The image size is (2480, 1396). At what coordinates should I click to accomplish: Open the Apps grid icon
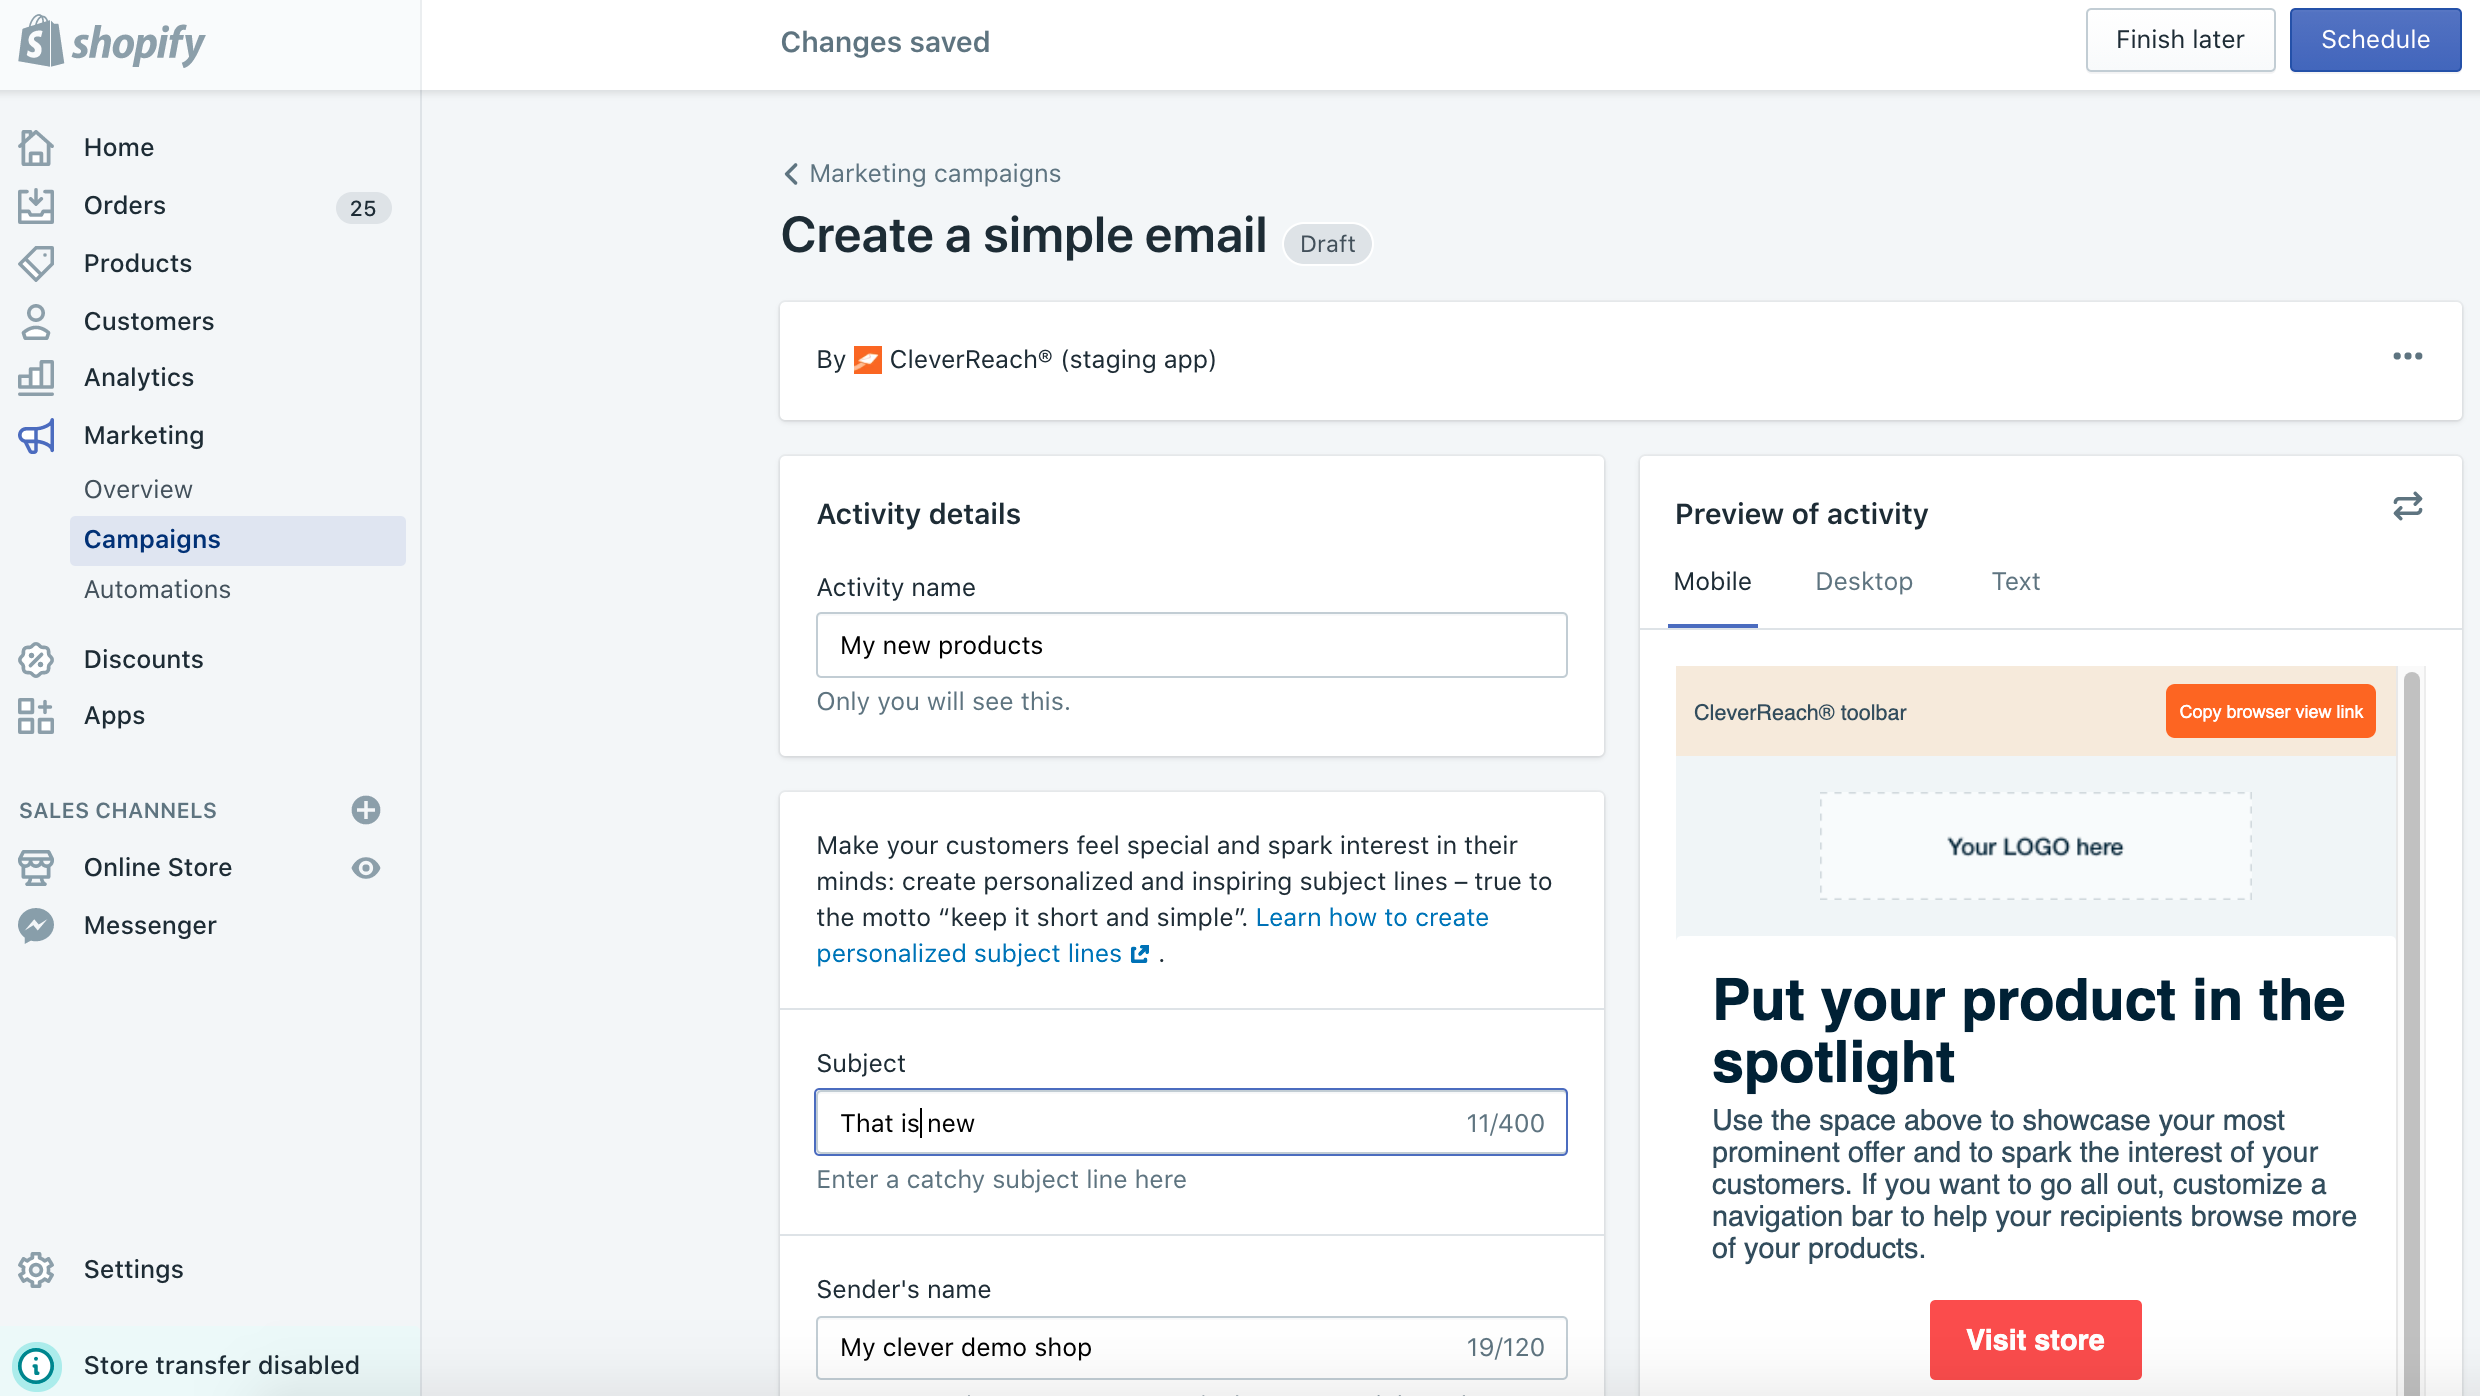(x=36, y=716)
